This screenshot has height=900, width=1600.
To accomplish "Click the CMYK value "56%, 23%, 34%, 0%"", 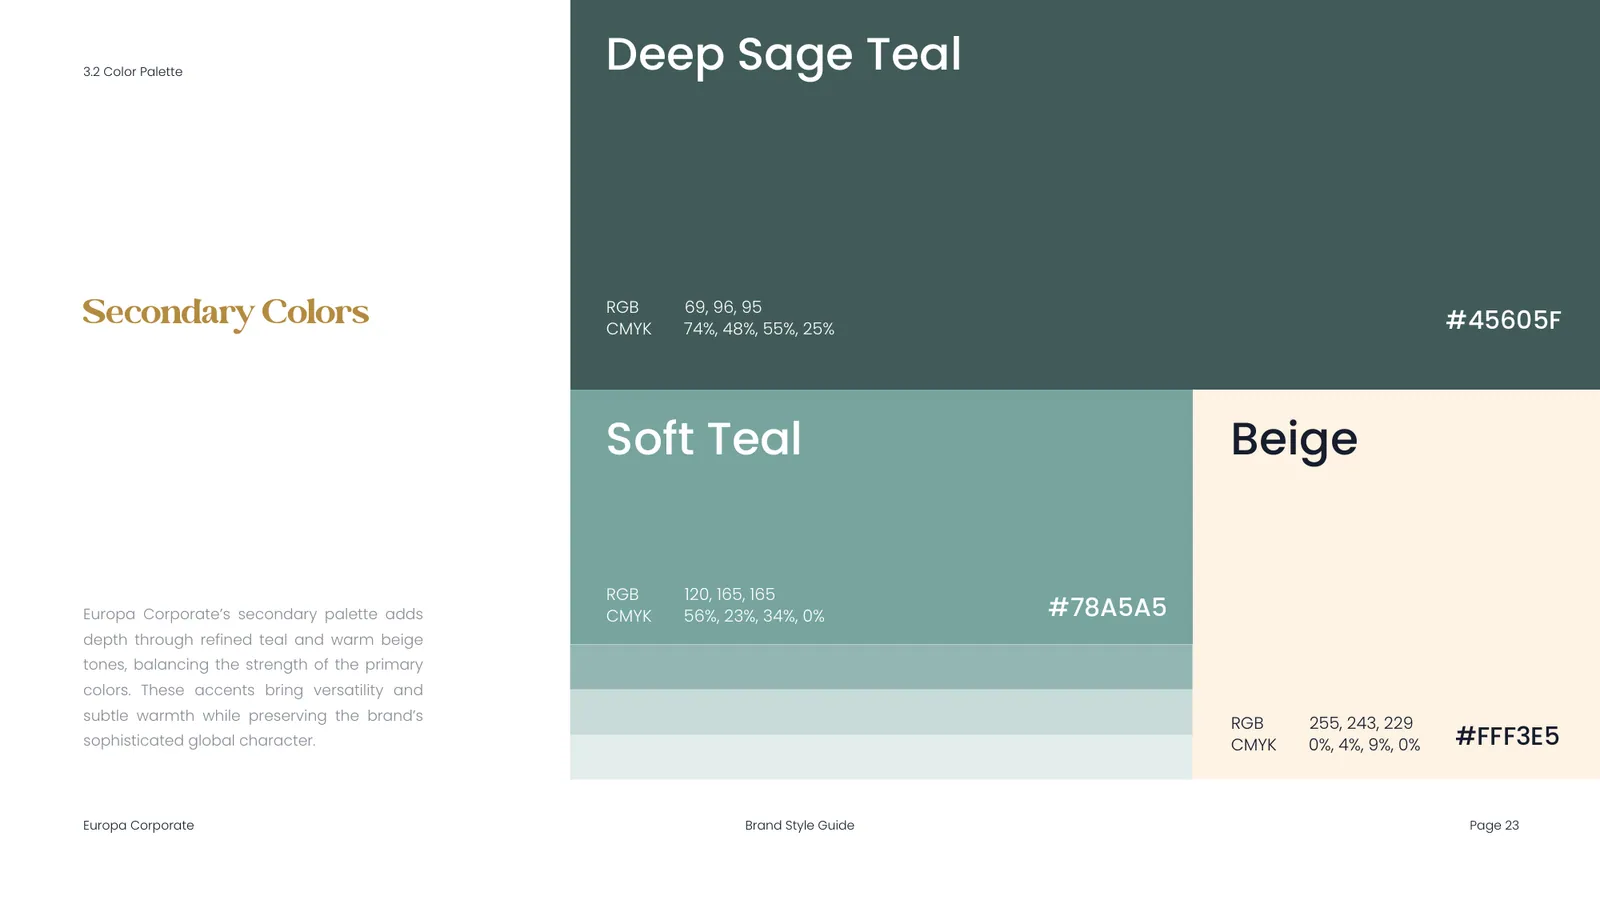I will click(754, 616).
